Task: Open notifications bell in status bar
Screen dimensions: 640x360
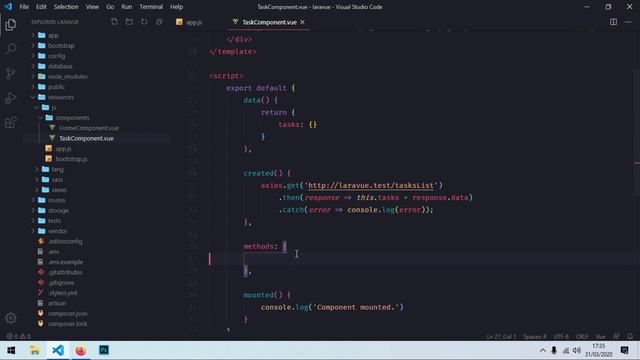Action: (630, 336)
